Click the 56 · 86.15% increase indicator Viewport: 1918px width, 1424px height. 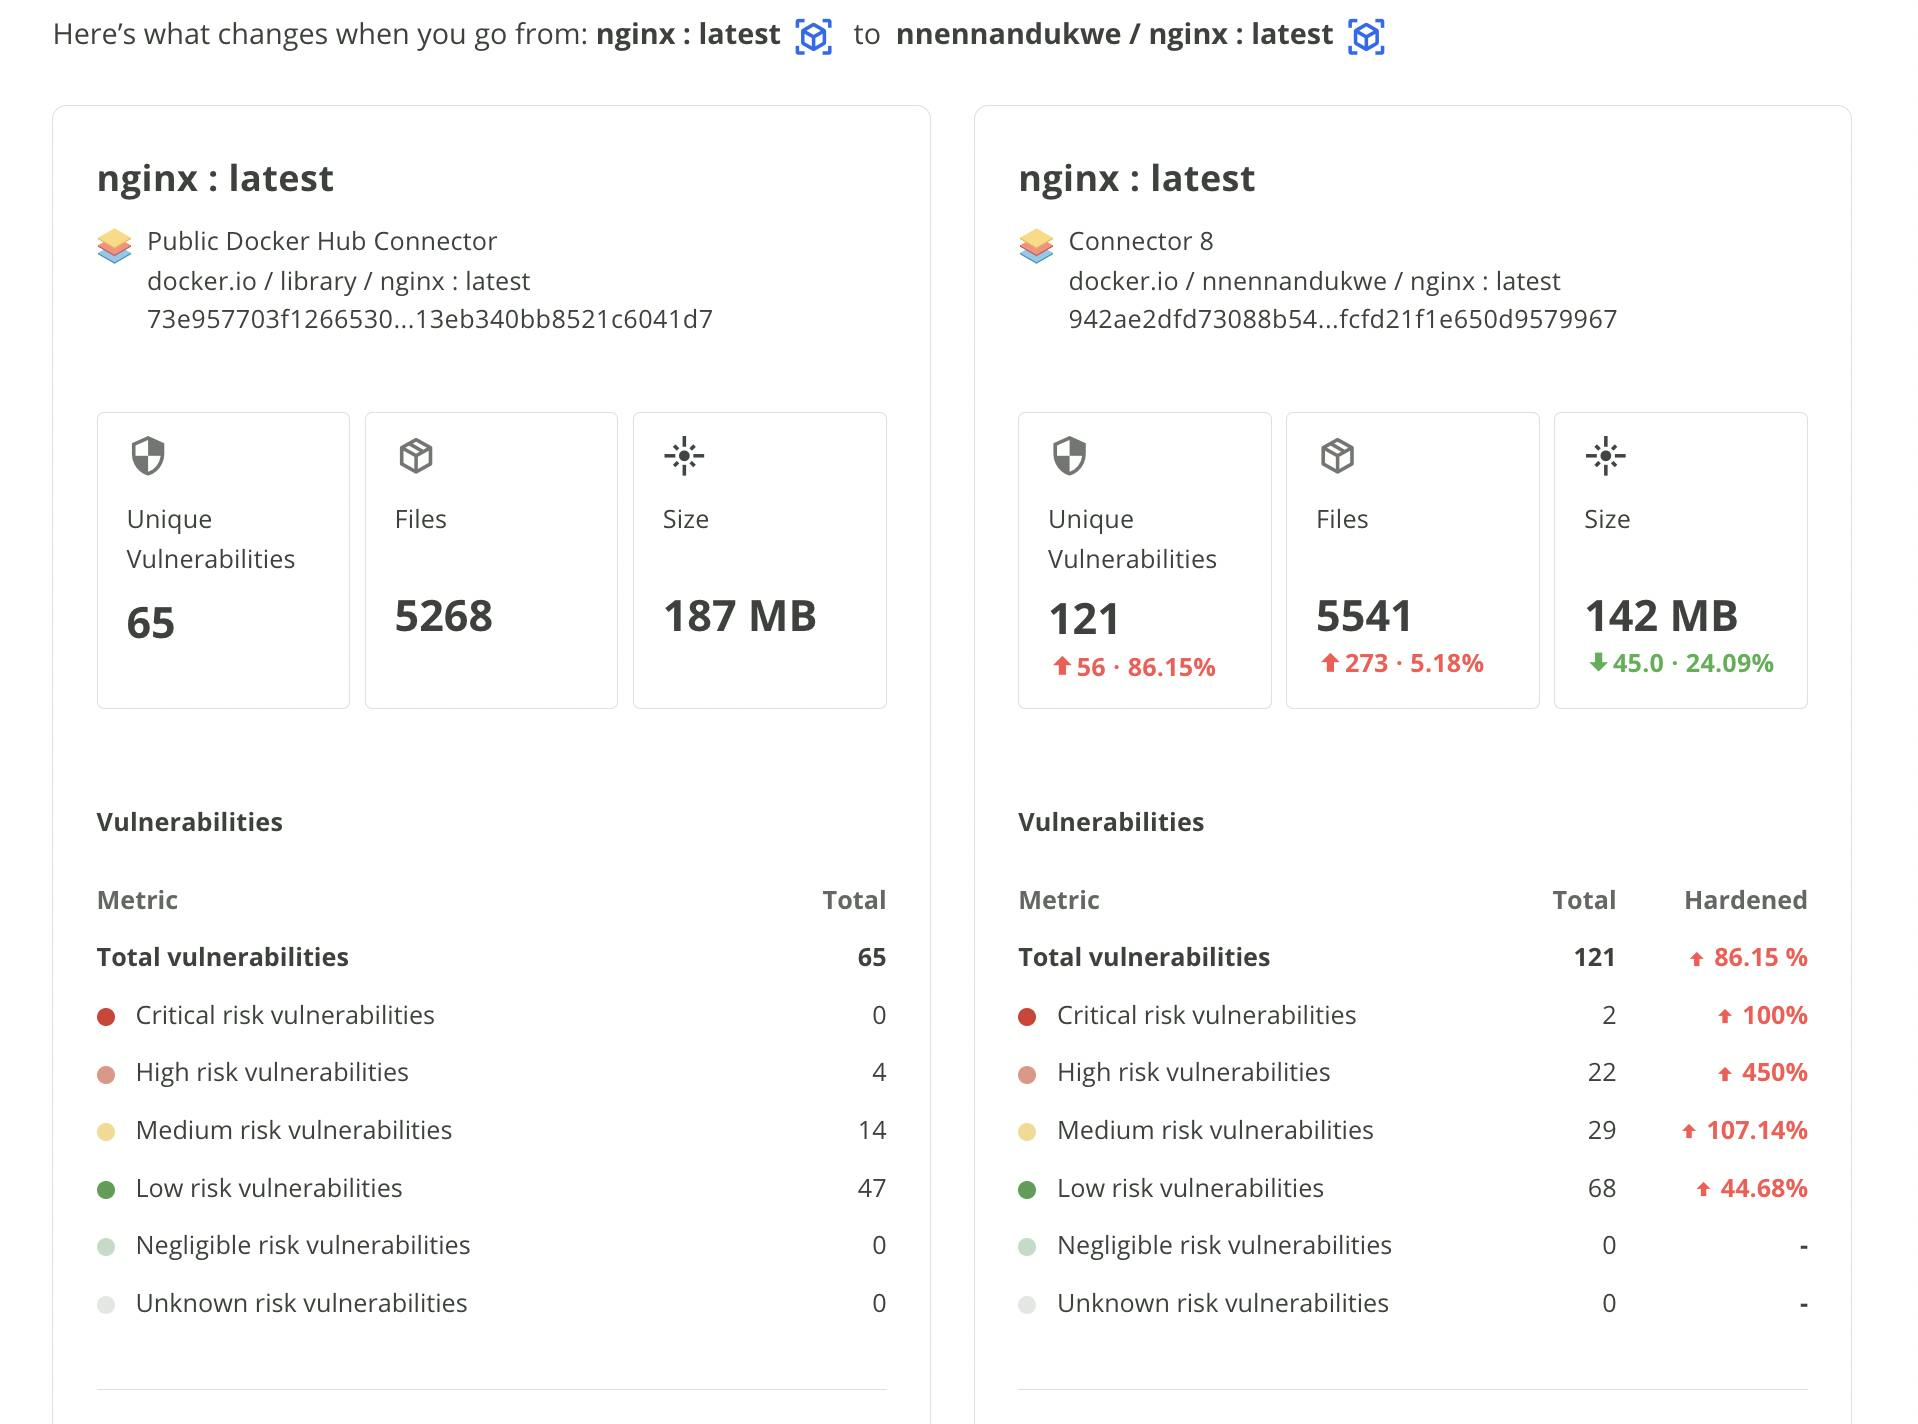pos(1134,667)
